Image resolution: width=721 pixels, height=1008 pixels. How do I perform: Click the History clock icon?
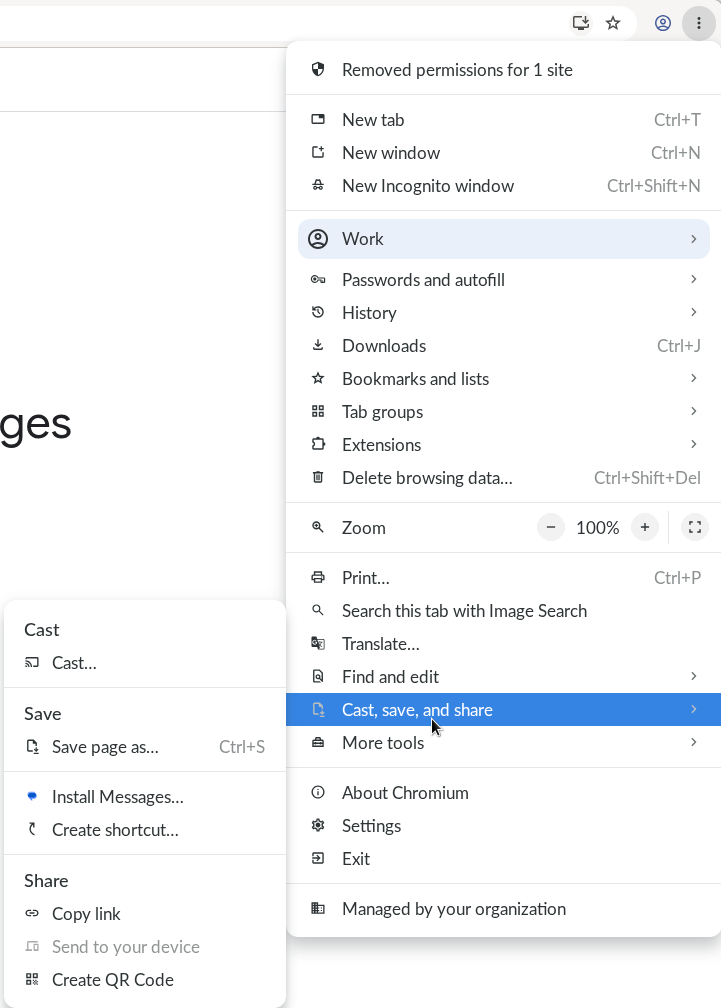pyautogui.click(x=318, y=312)
